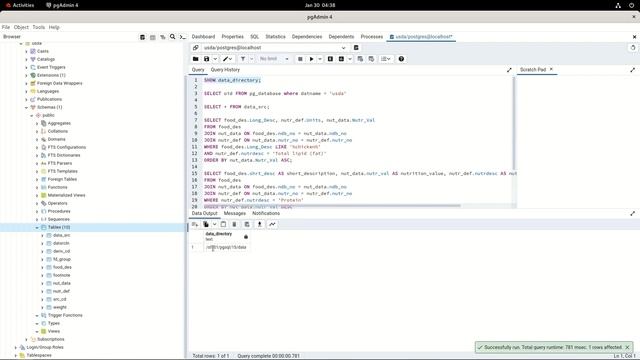Open the graph visualiser icon
Screen dimensions: 640x360
click(272, 224)
